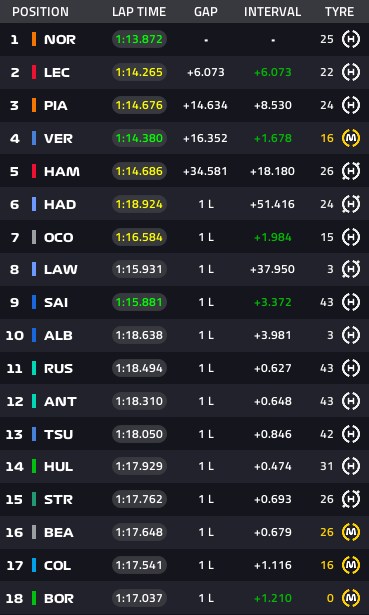The width and height of the screenshot is (369, 615).
Task: Select driver row SAI
Action: tap(184, 302)
